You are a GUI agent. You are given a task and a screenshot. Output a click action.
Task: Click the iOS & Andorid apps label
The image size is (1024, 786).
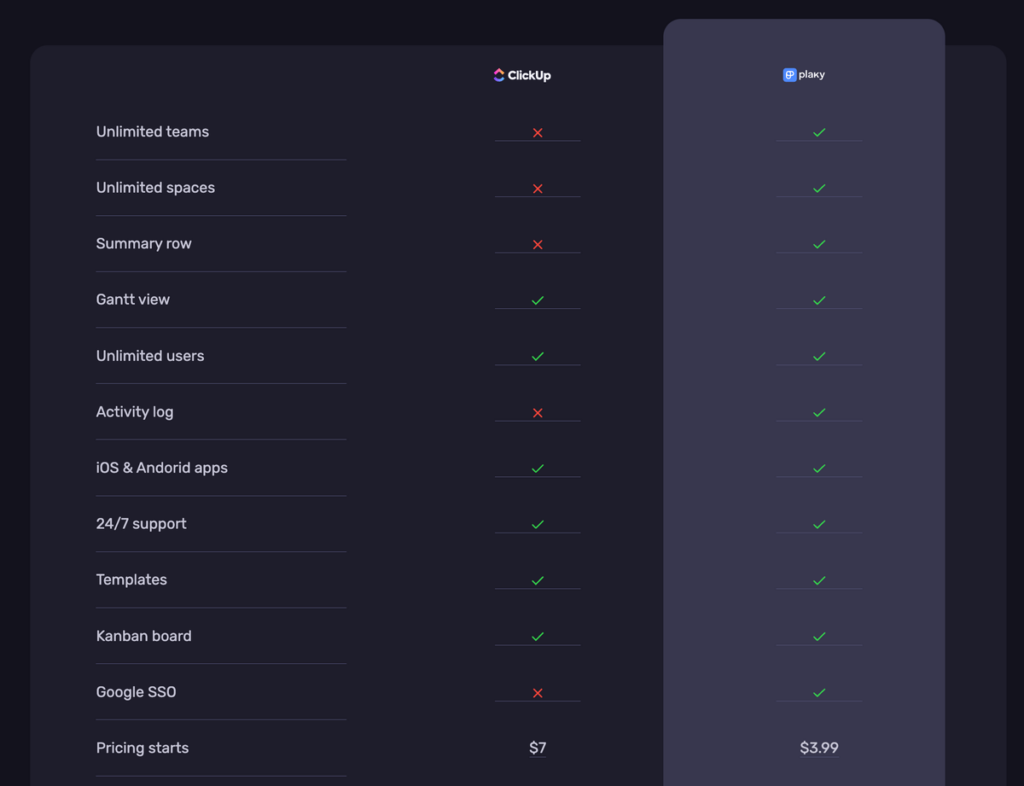162,468
